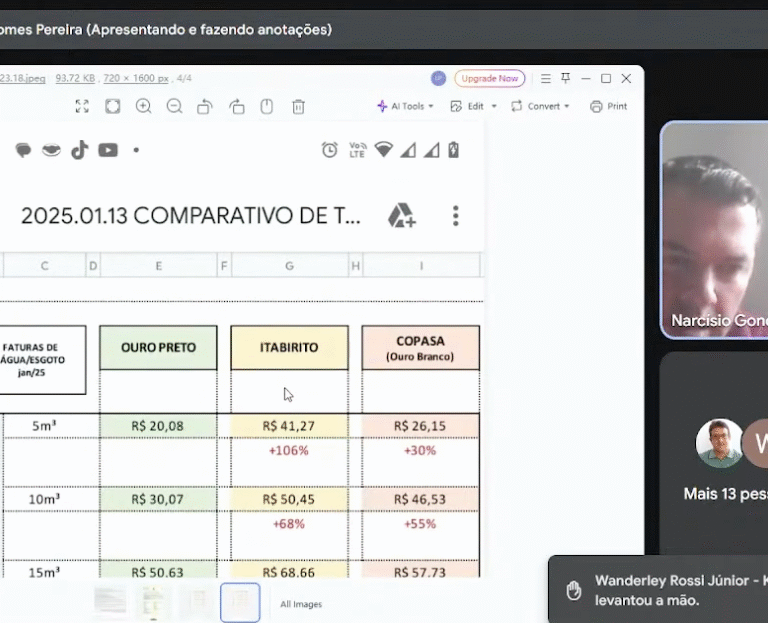Click the fullscreen view icon

82,106
